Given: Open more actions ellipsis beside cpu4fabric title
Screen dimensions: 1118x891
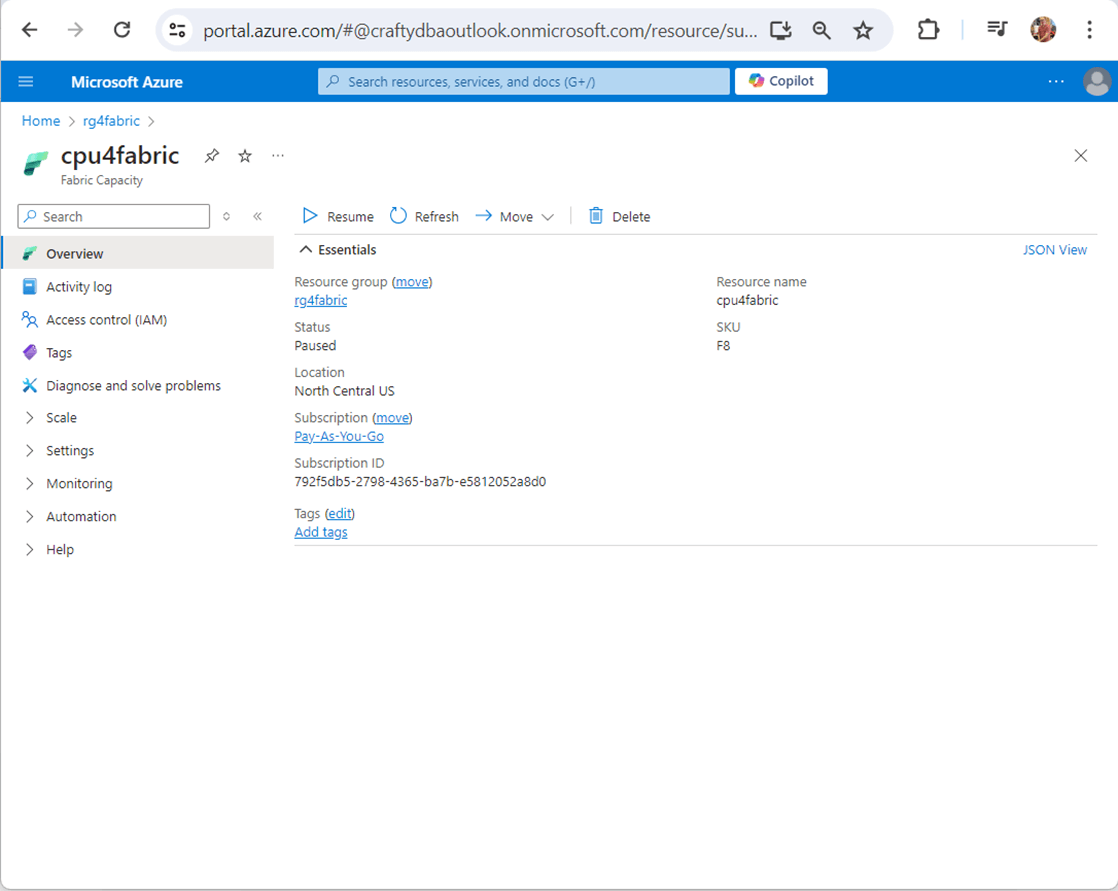Looking at the screenshot, I should pos(277,155).
